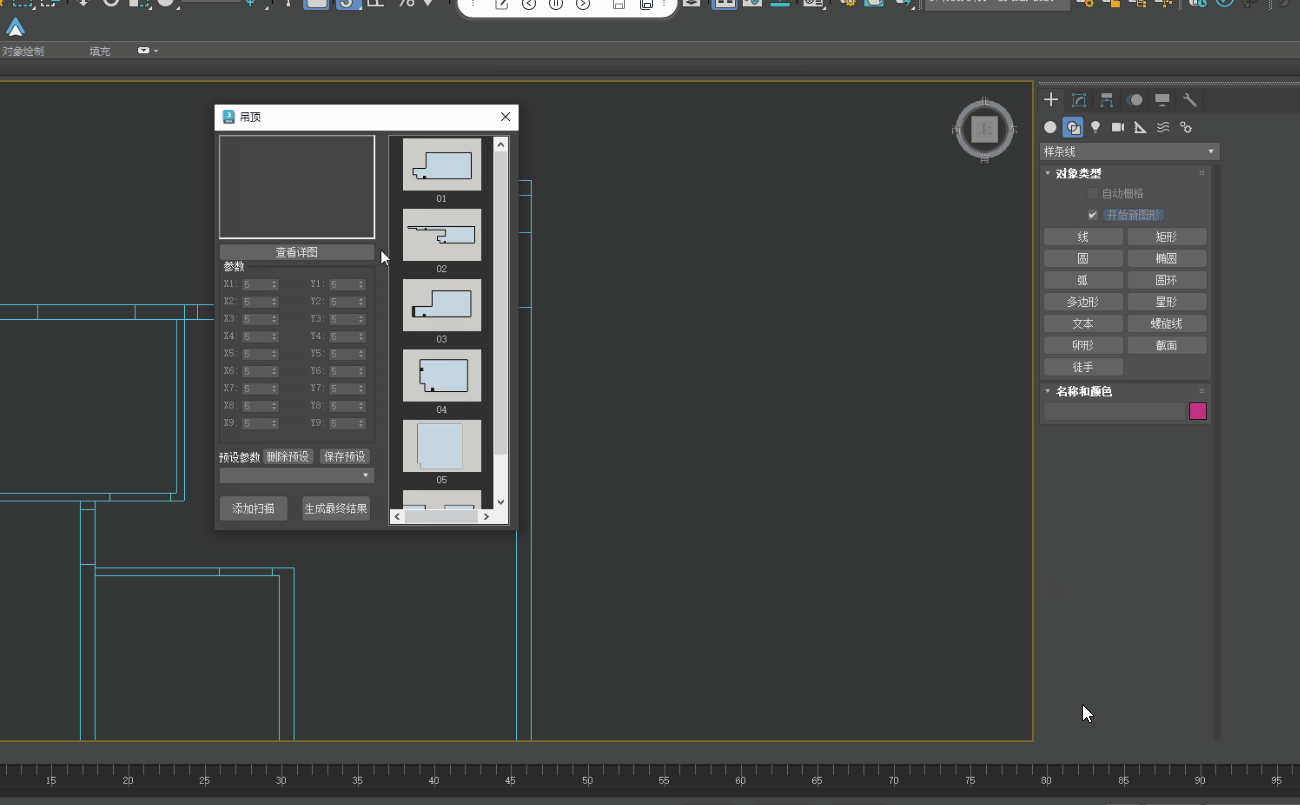This screenshot has height=805, width=1300.
Task: Click the 螺旋线 shape button
Action: 1167,324
